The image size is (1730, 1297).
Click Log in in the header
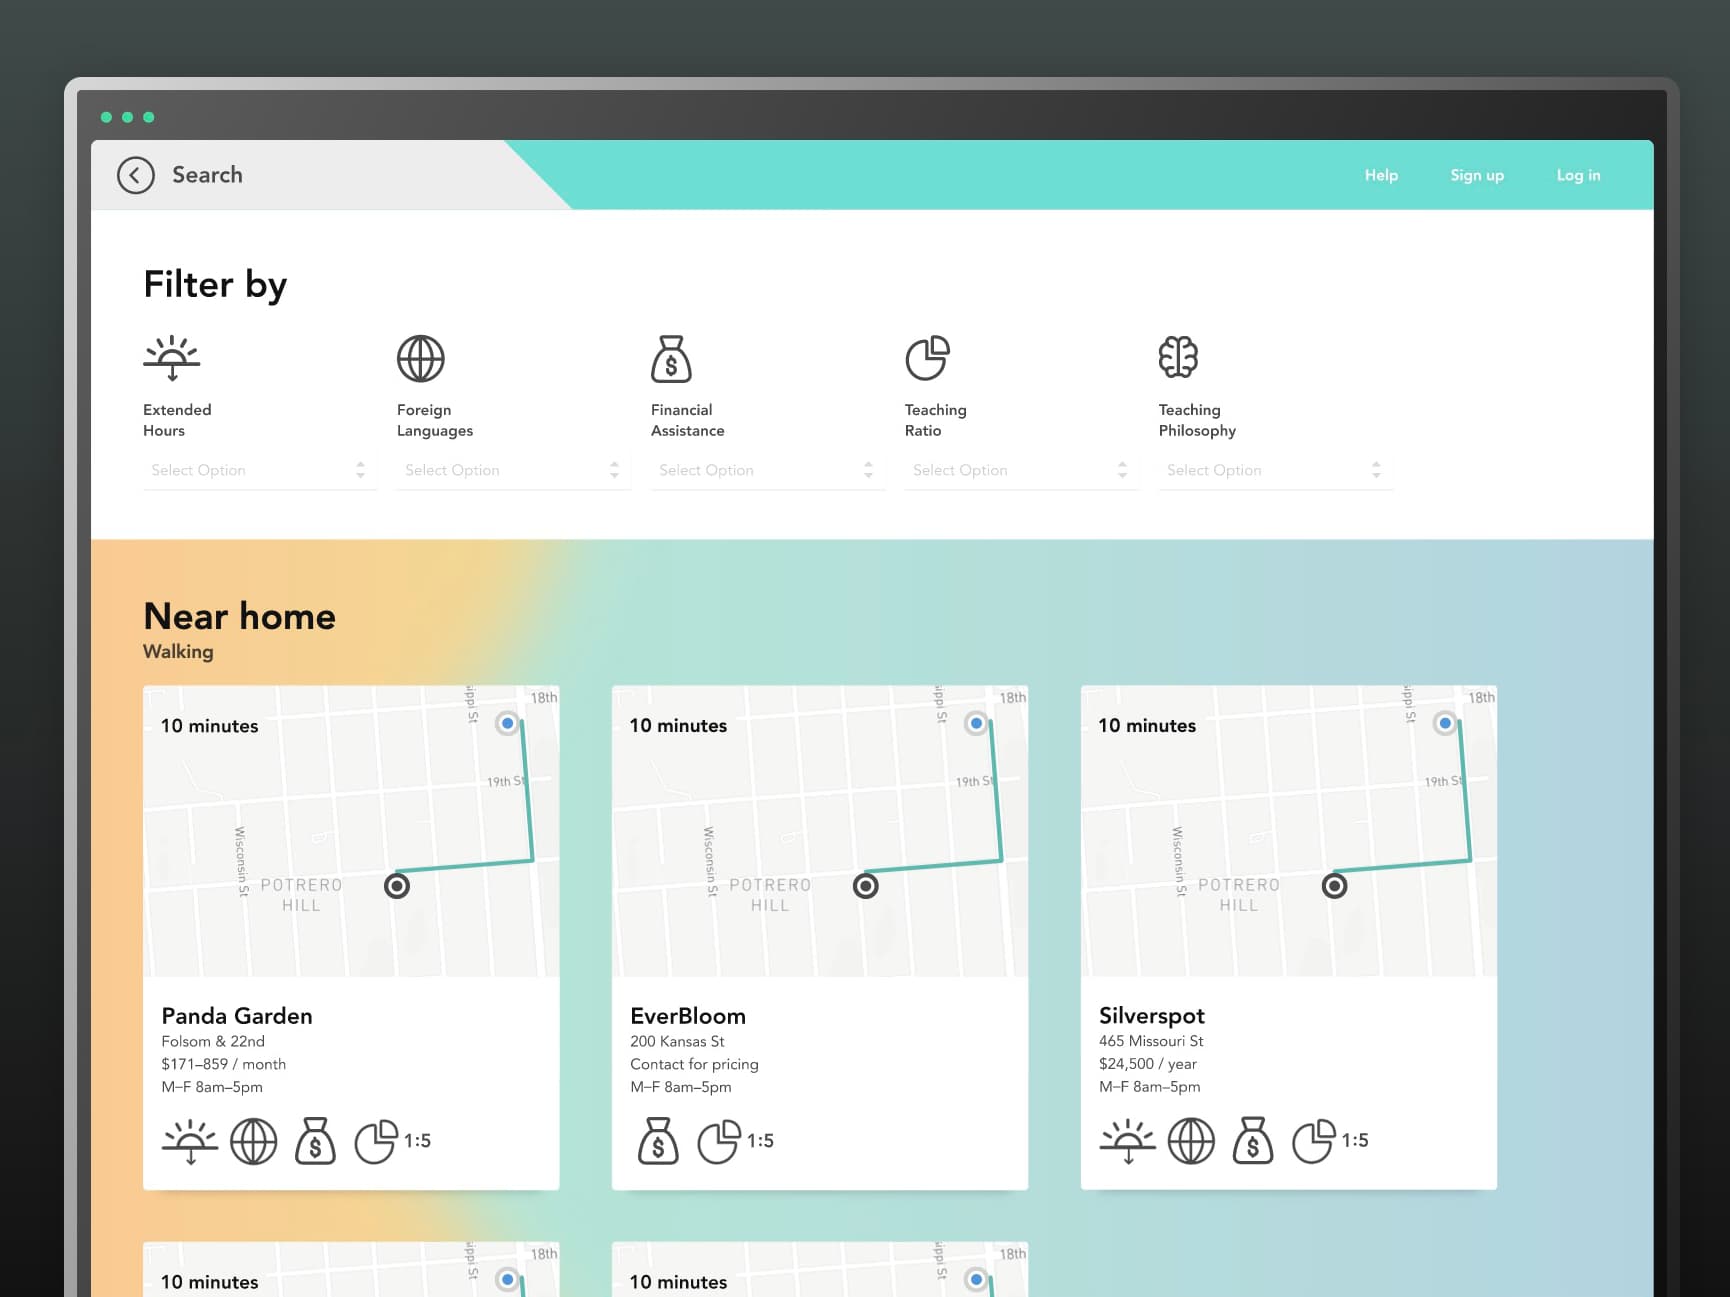tap(1579, 175)
